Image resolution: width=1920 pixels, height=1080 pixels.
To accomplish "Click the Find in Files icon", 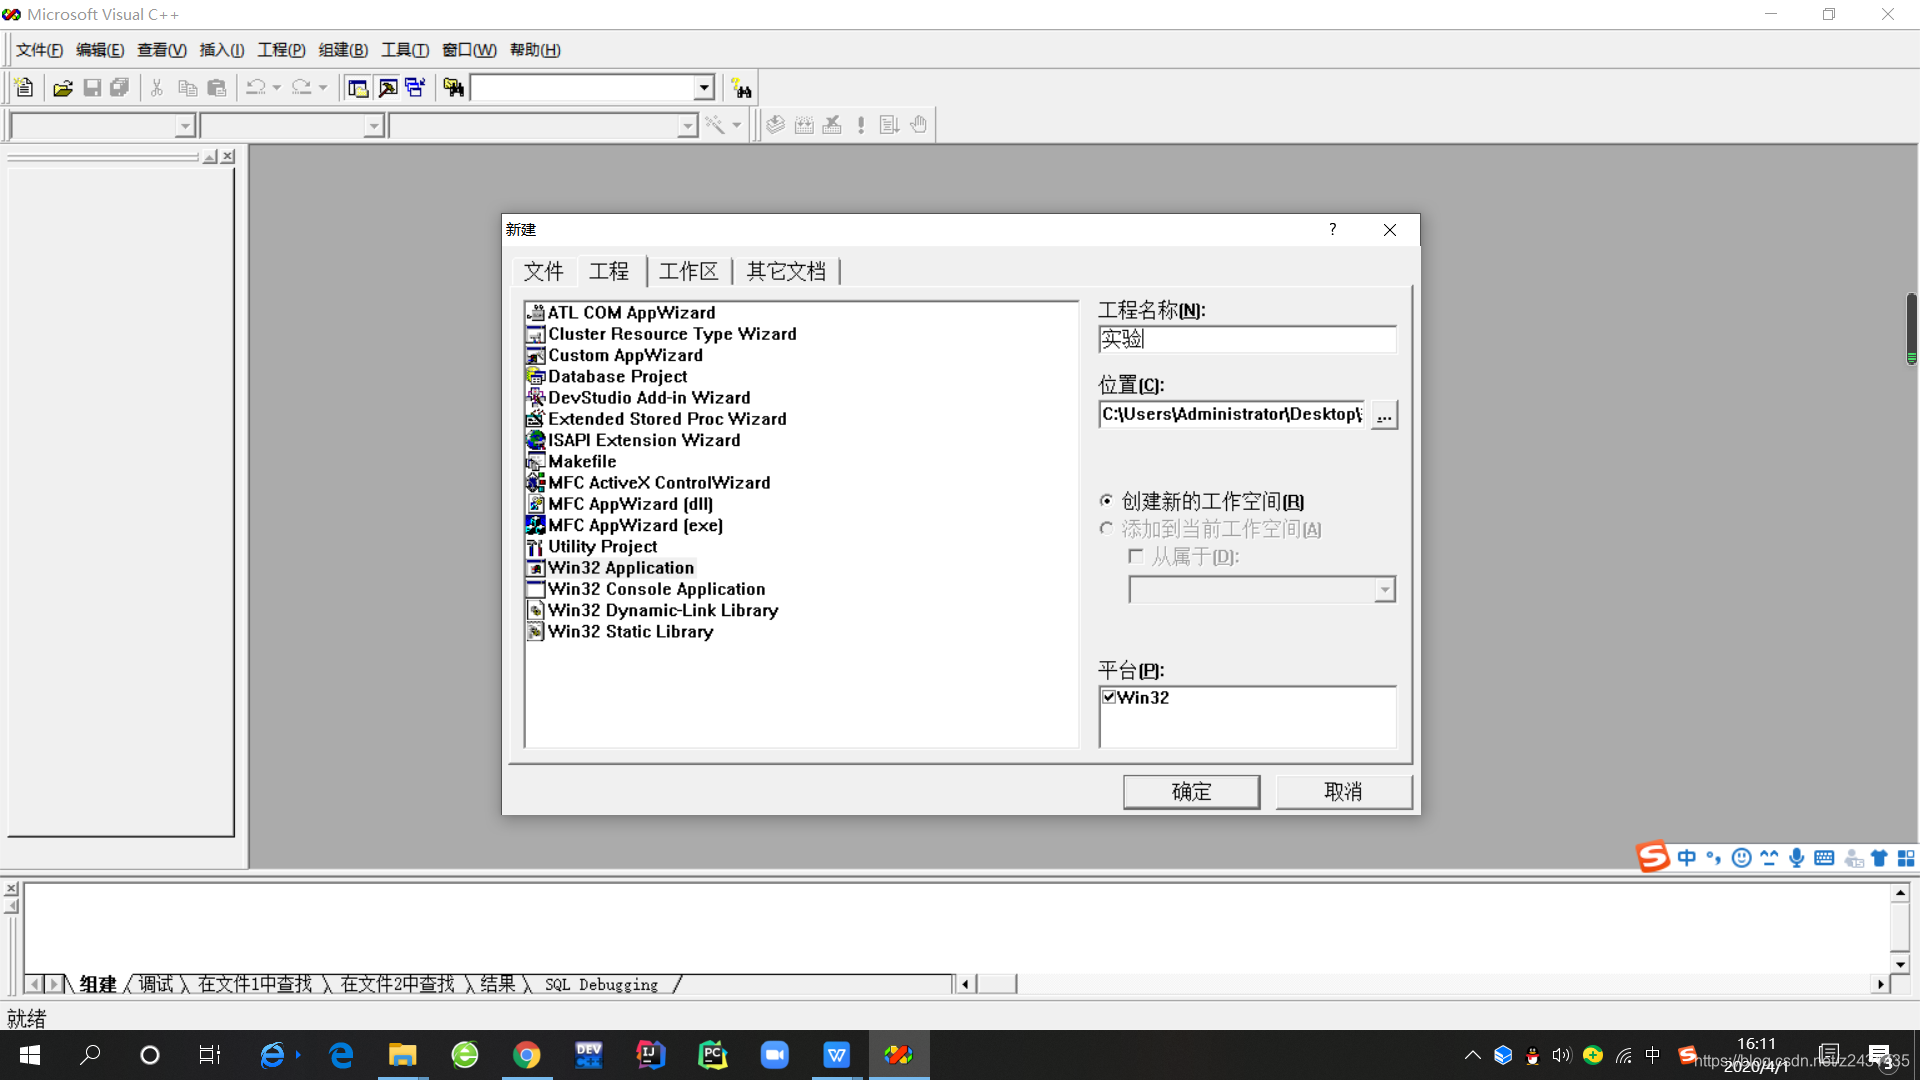I will 454,88.
